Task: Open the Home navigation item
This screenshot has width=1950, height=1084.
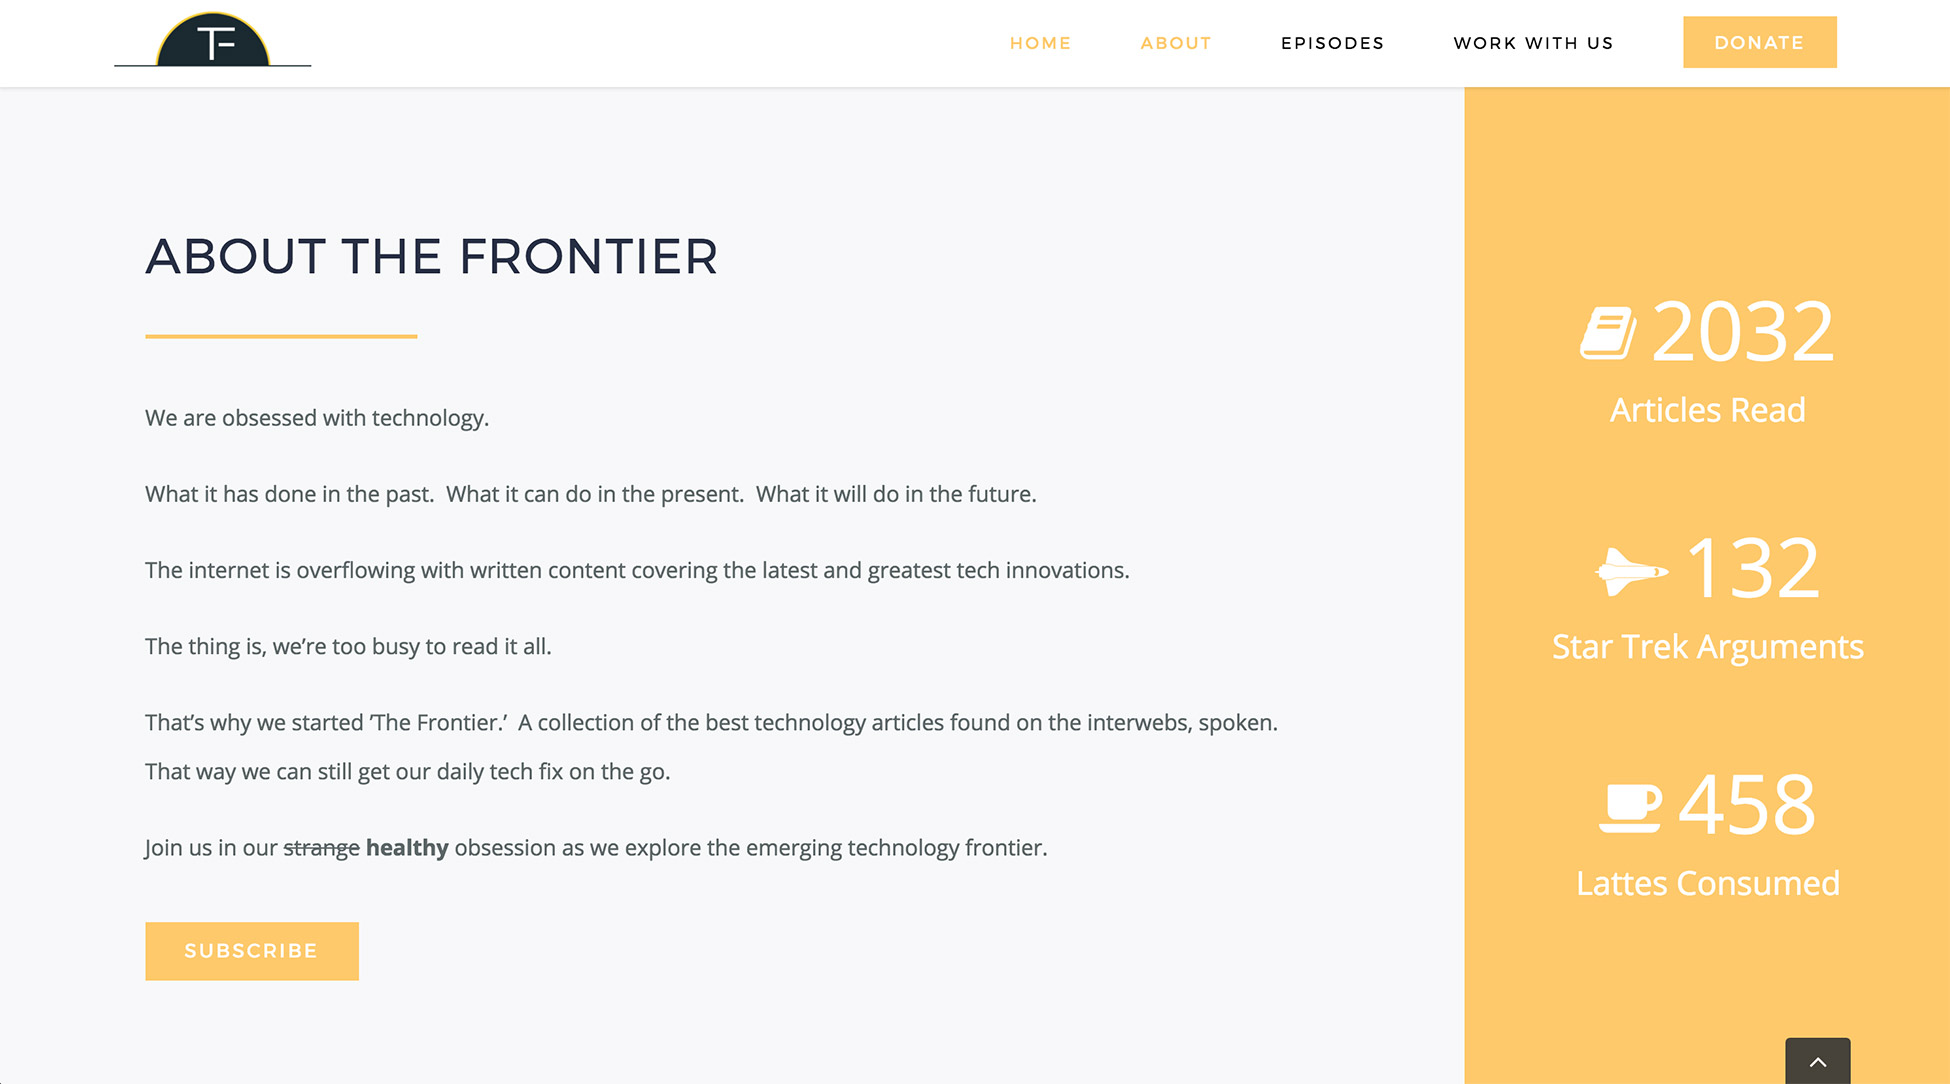Action: coord(1040,43)
